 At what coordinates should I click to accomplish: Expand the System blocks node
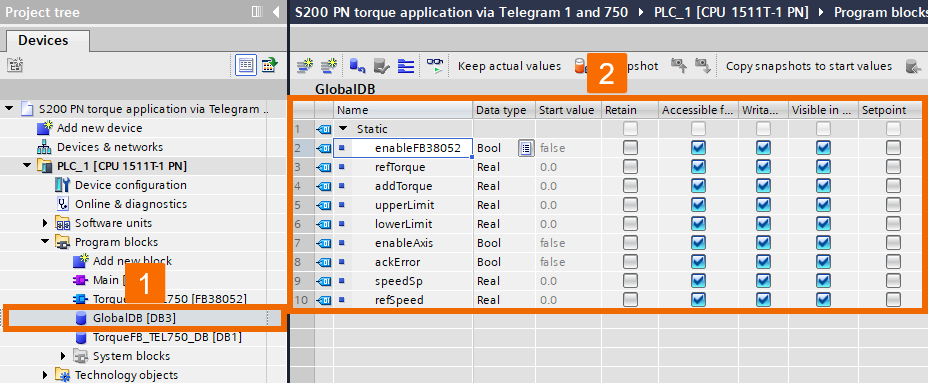pyautogui.click(x=64, y=356)
